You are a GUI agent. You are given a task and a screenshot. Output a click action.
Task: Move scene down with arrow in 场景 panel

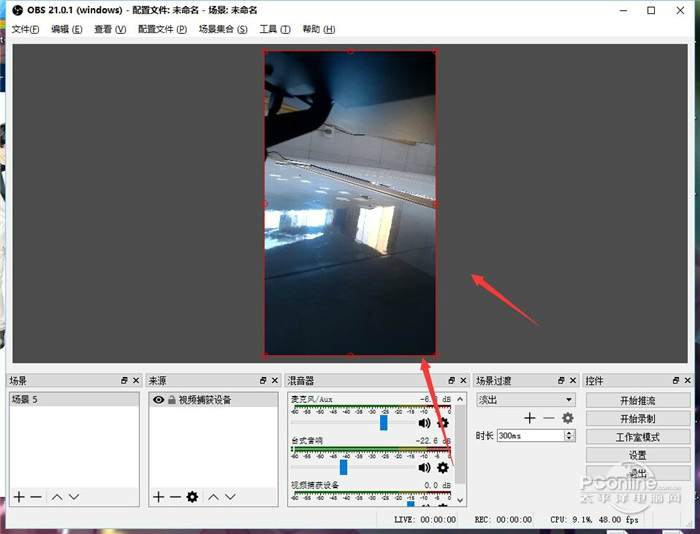(74, 496)
